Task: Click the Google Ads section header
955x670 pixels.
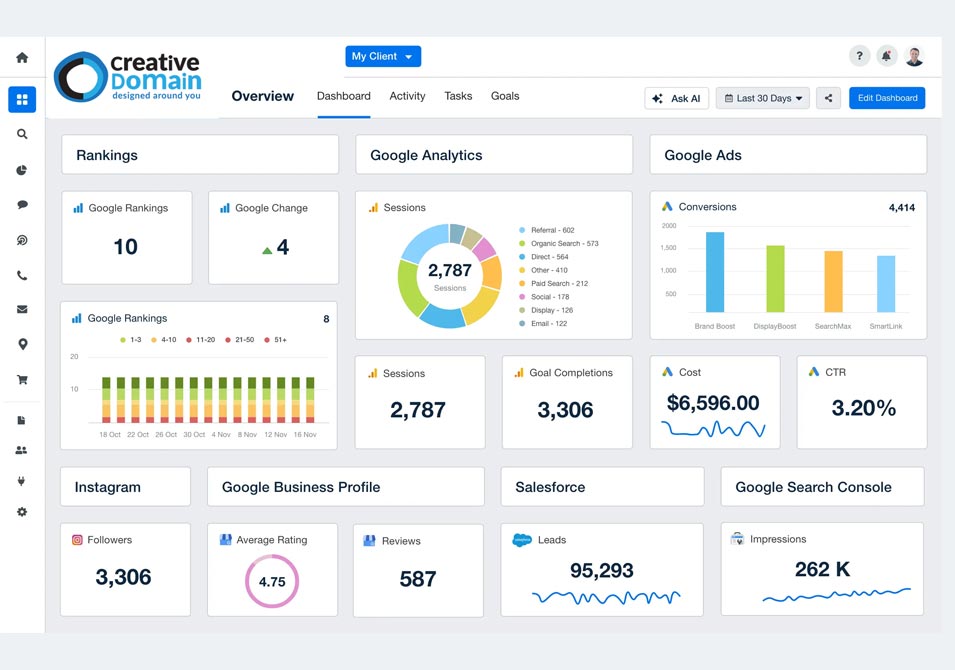Action: point(788,155)
